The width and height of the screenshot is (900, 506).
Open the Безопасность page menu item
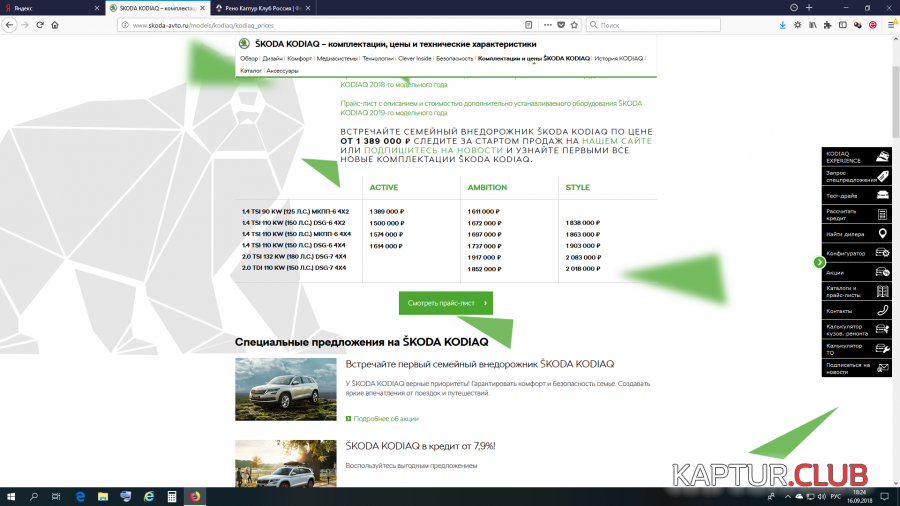click(455, 59)
